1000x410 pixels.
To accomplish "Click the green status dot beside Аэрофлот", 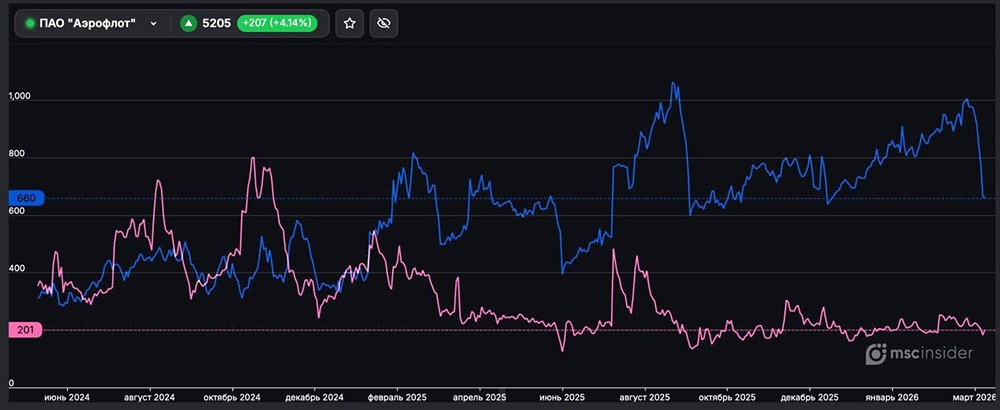I will pos(29,23).
